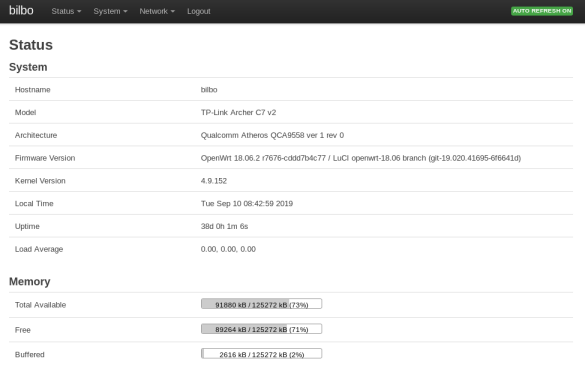Click the Free memory progress bar

click(x=261, y=329)
